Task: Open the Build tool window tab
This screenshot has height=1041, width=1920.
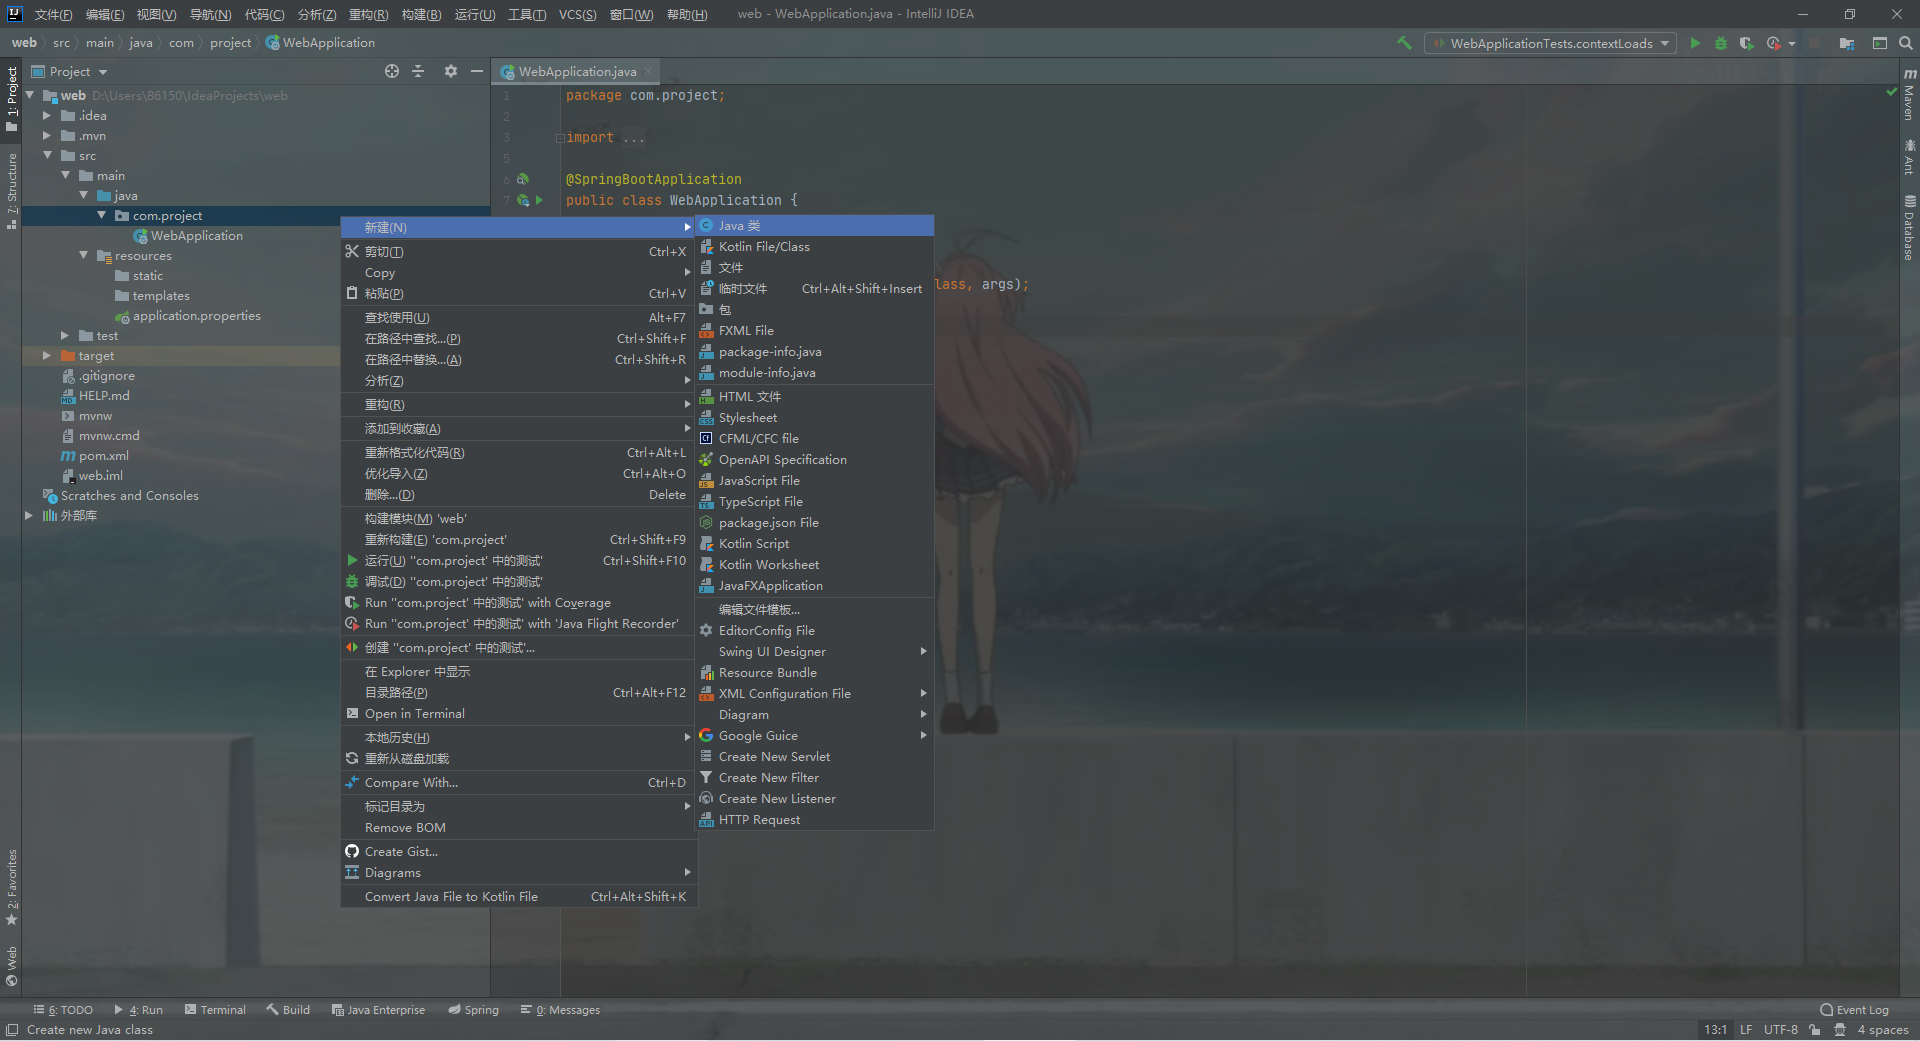Action: click(x=288, y=1010)
